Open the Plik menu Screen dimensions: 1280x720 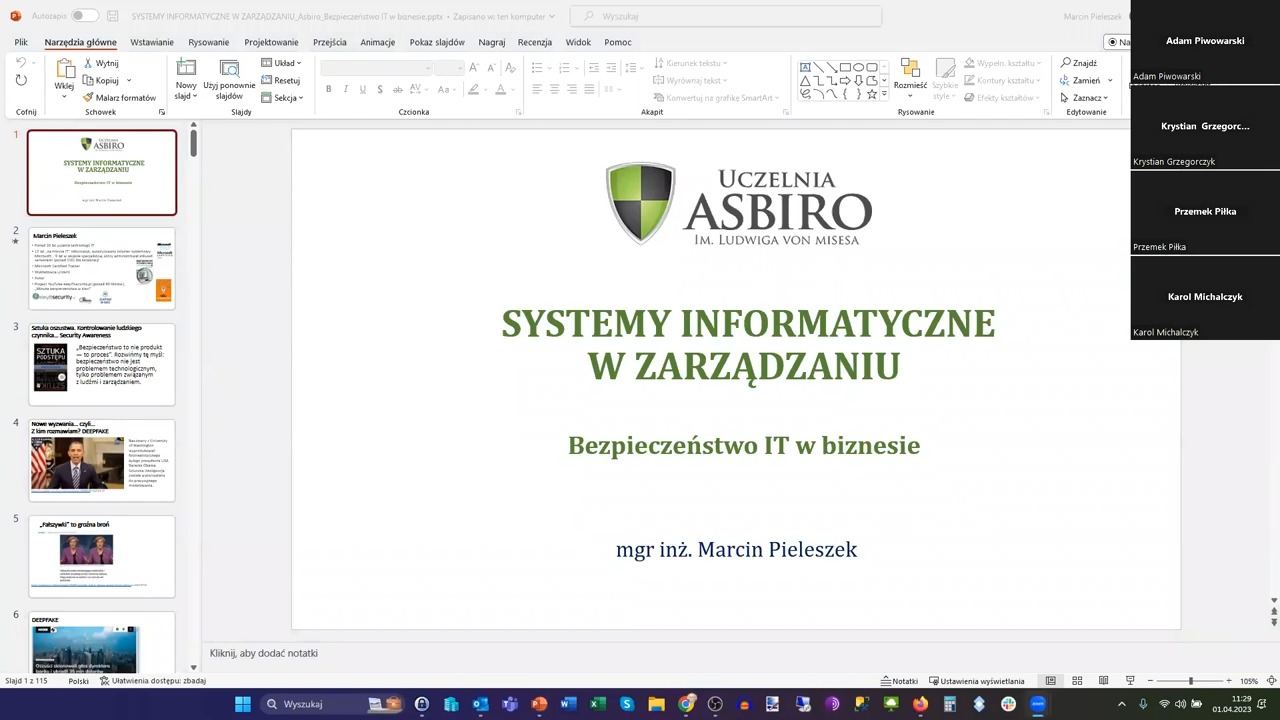(x=21, y=42)
